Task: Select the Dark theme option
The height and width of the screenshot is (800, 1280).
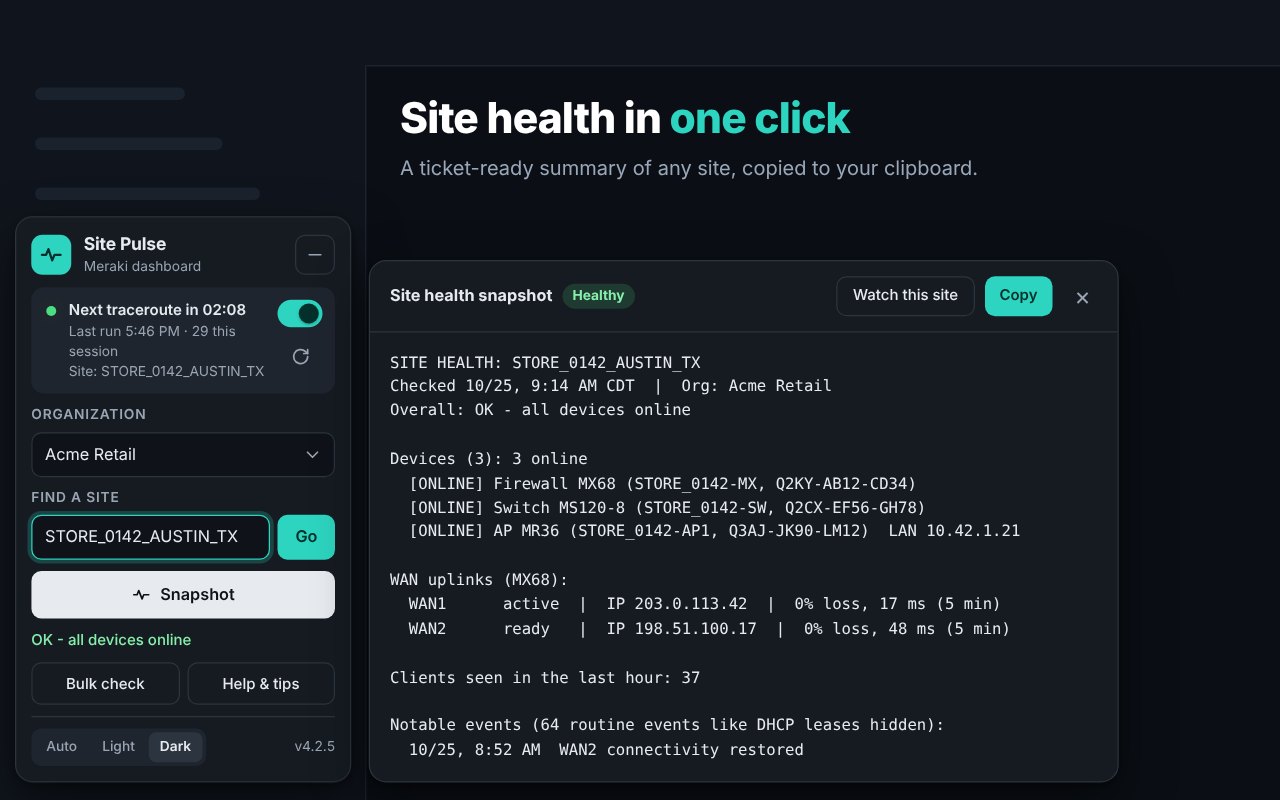Action: click(x=175, y=747)
